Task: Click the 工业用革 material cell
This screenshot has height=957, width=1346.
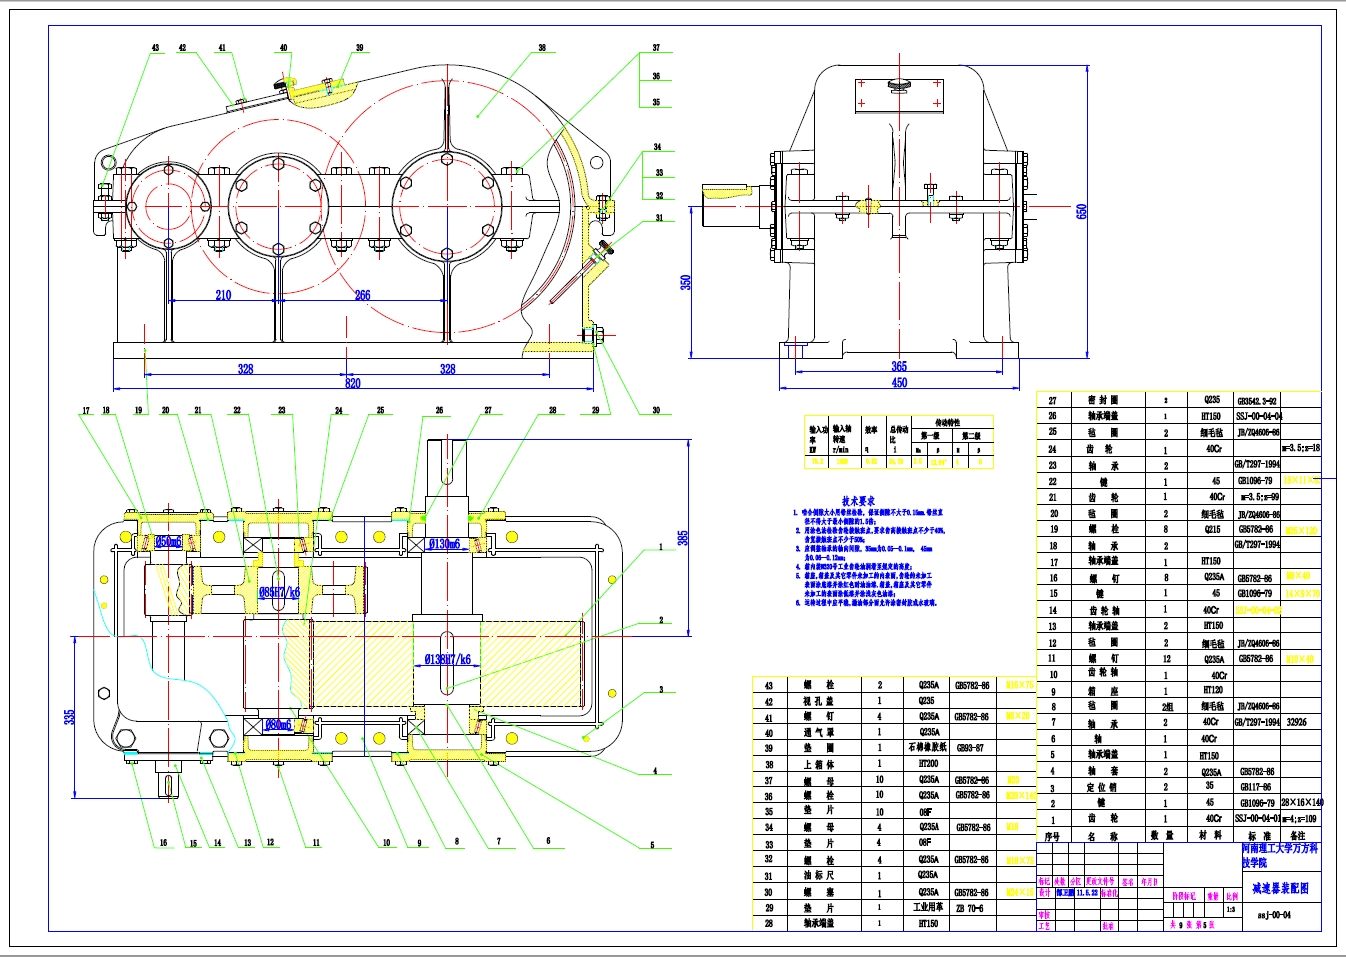Action: pyautogui.click(x=928, y=908)
